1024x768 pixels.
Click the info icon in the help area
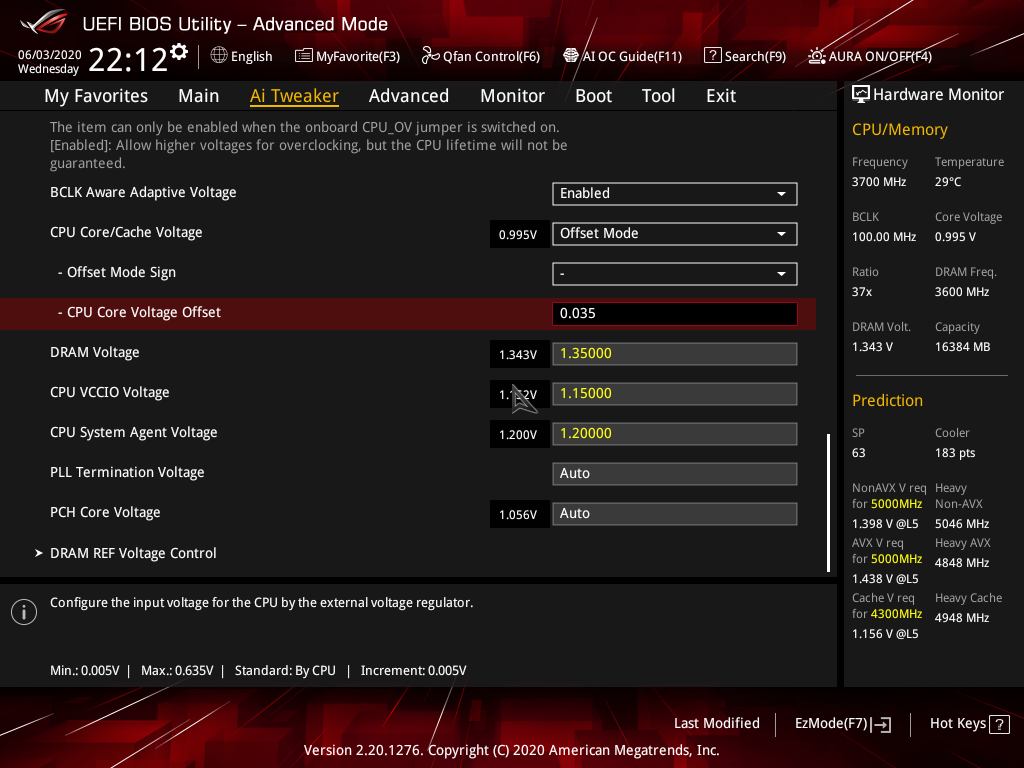(x=23, y=611)
